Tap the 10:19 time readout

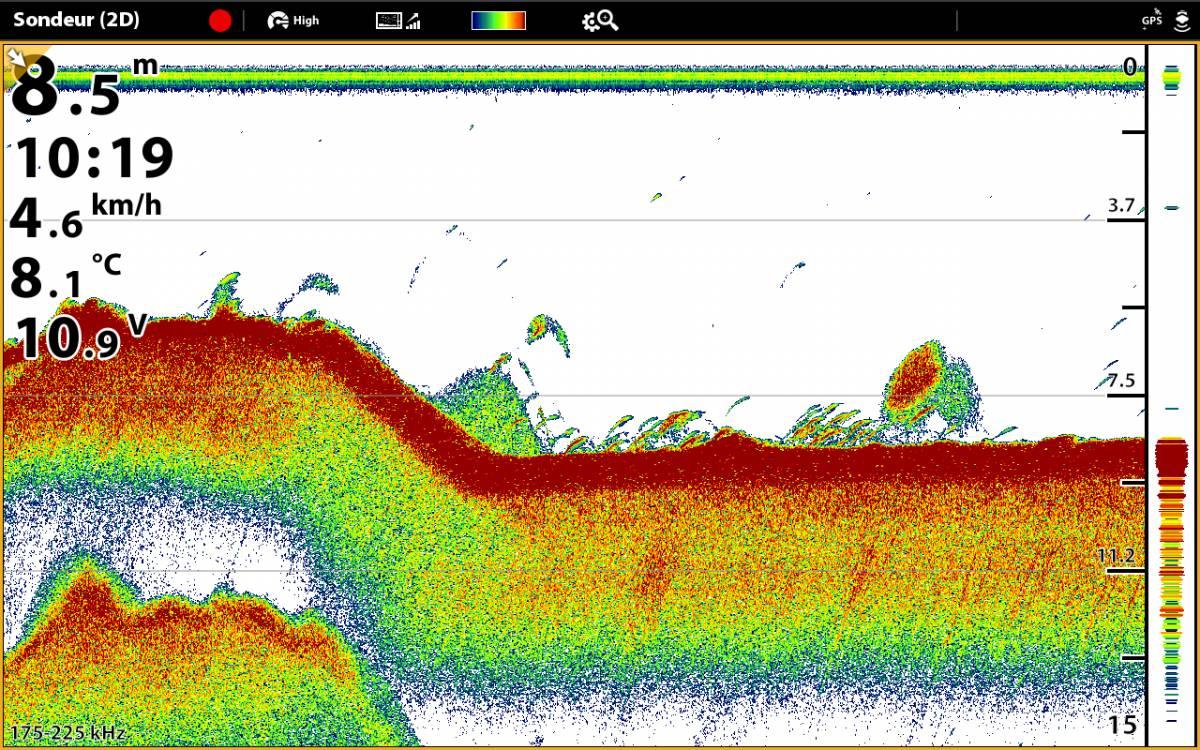tap(94, 157)
